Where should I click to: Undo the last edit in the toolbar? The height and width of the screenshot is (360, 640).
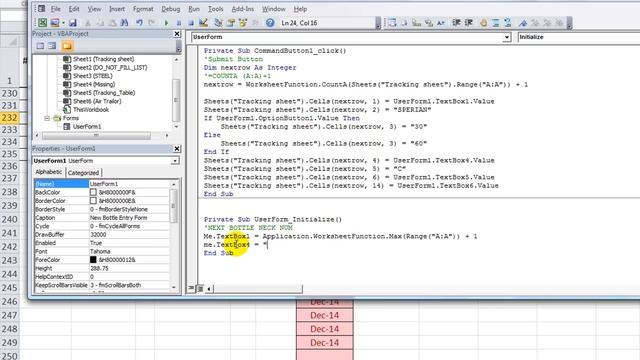click(x=139, y=23)
